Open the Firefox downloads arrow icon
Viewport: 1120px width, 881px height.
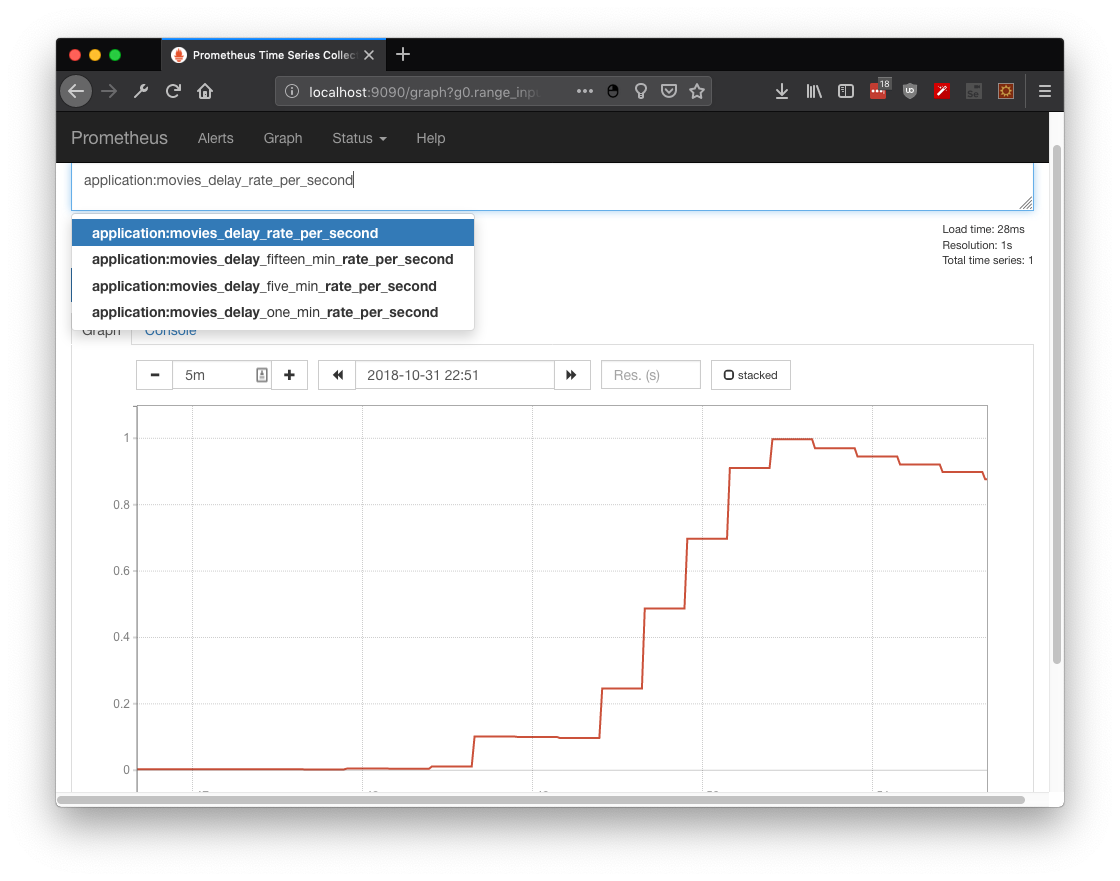(x=782, y=91)
